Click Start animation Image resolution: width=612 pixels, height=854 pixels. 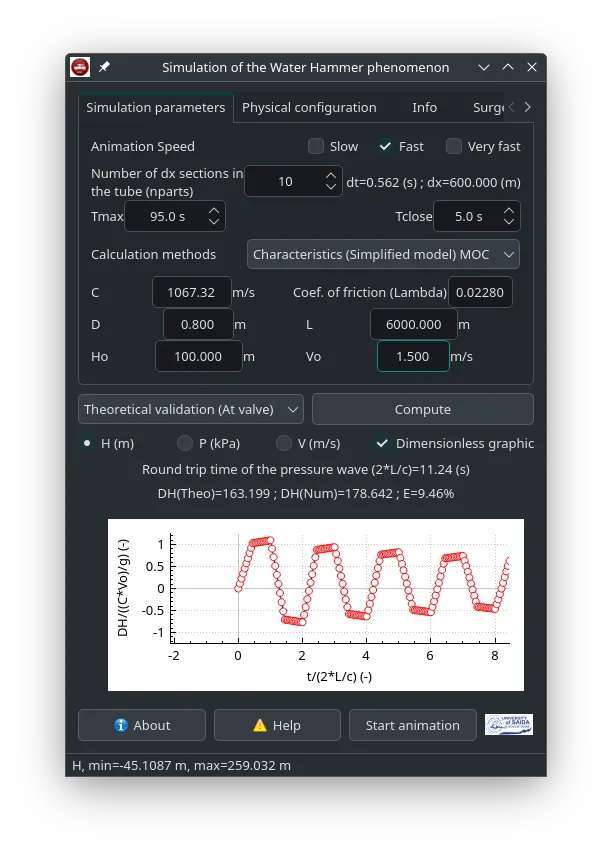coord(413,725)
